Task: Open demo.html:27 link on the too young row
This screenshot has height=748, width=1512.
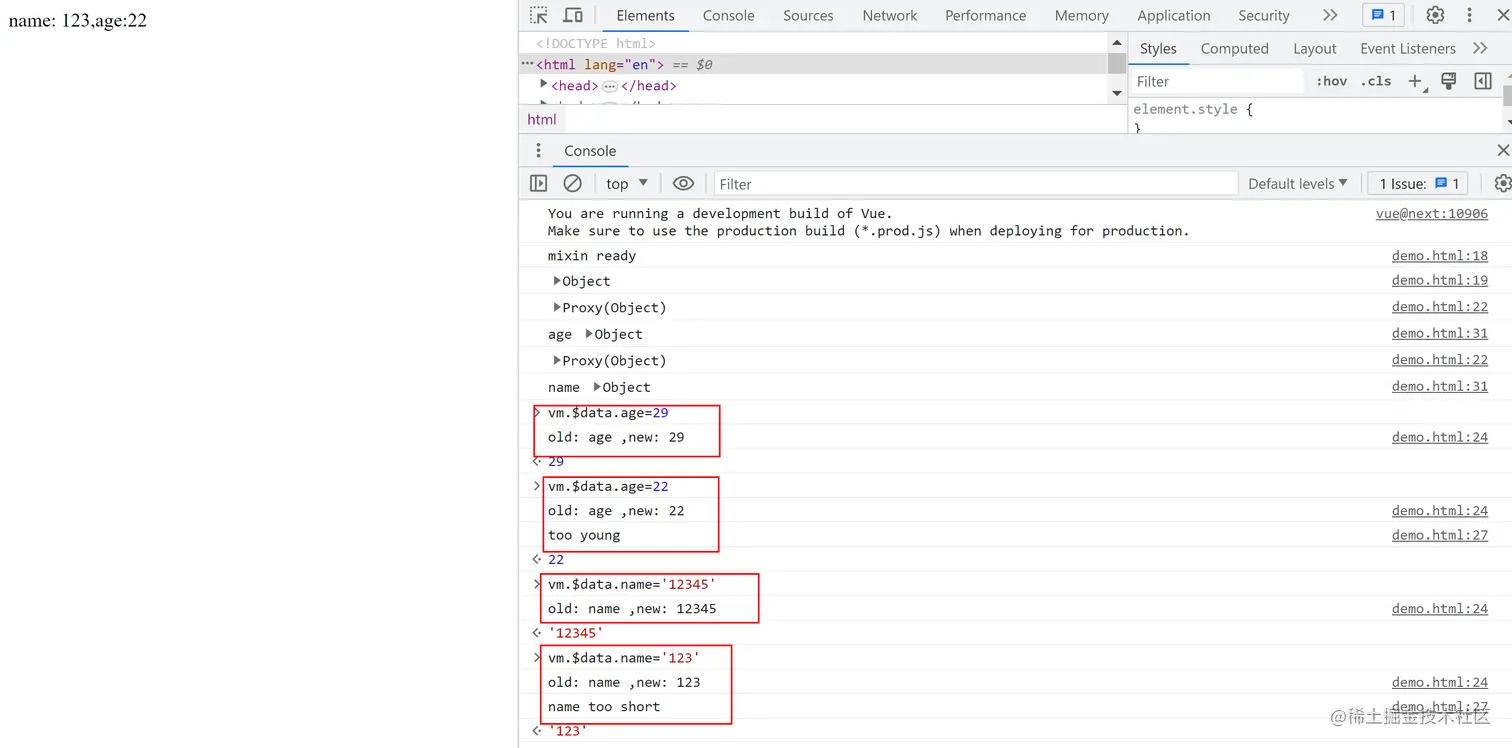Action: tap(1439, 535)
